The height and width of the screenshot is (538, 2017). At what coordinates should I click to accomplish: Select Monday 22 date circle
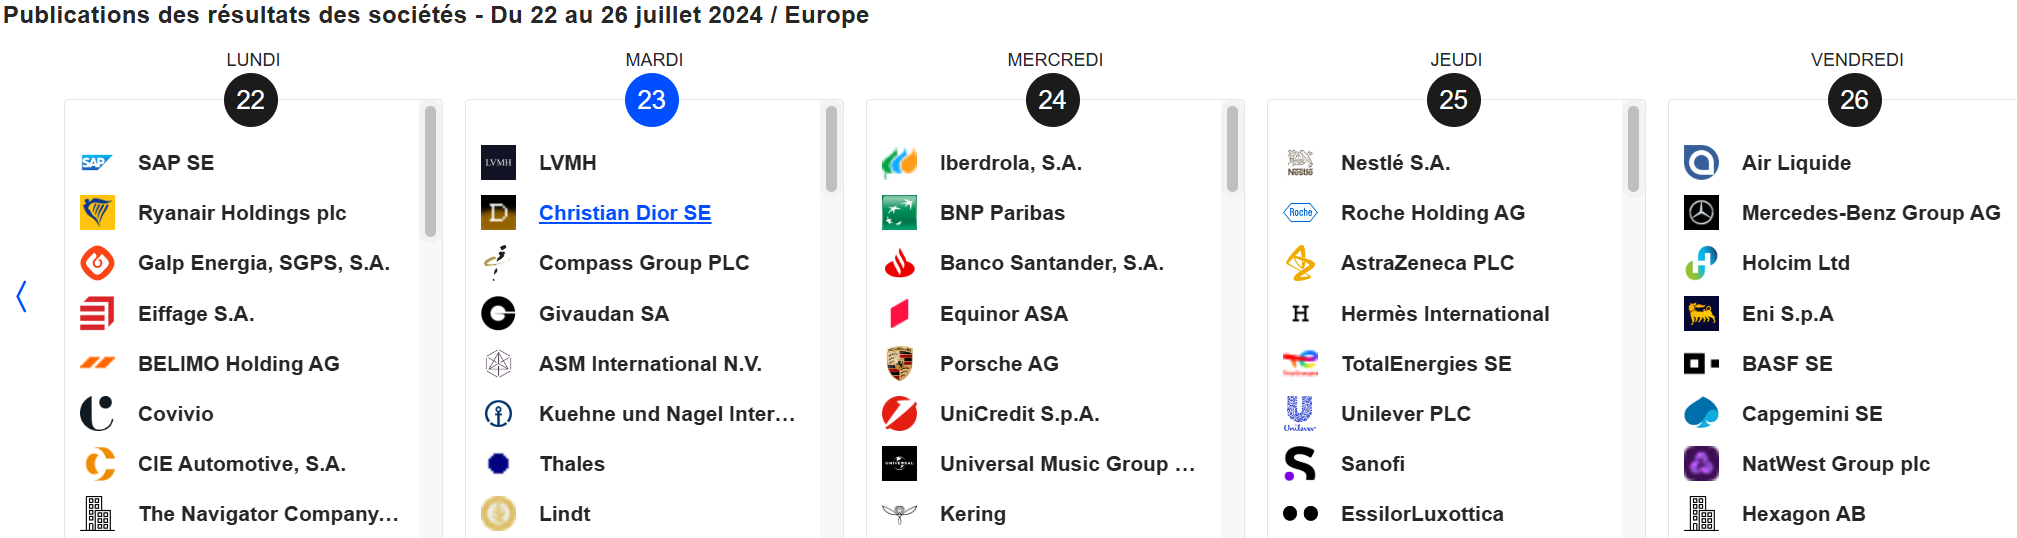(251, 100)
